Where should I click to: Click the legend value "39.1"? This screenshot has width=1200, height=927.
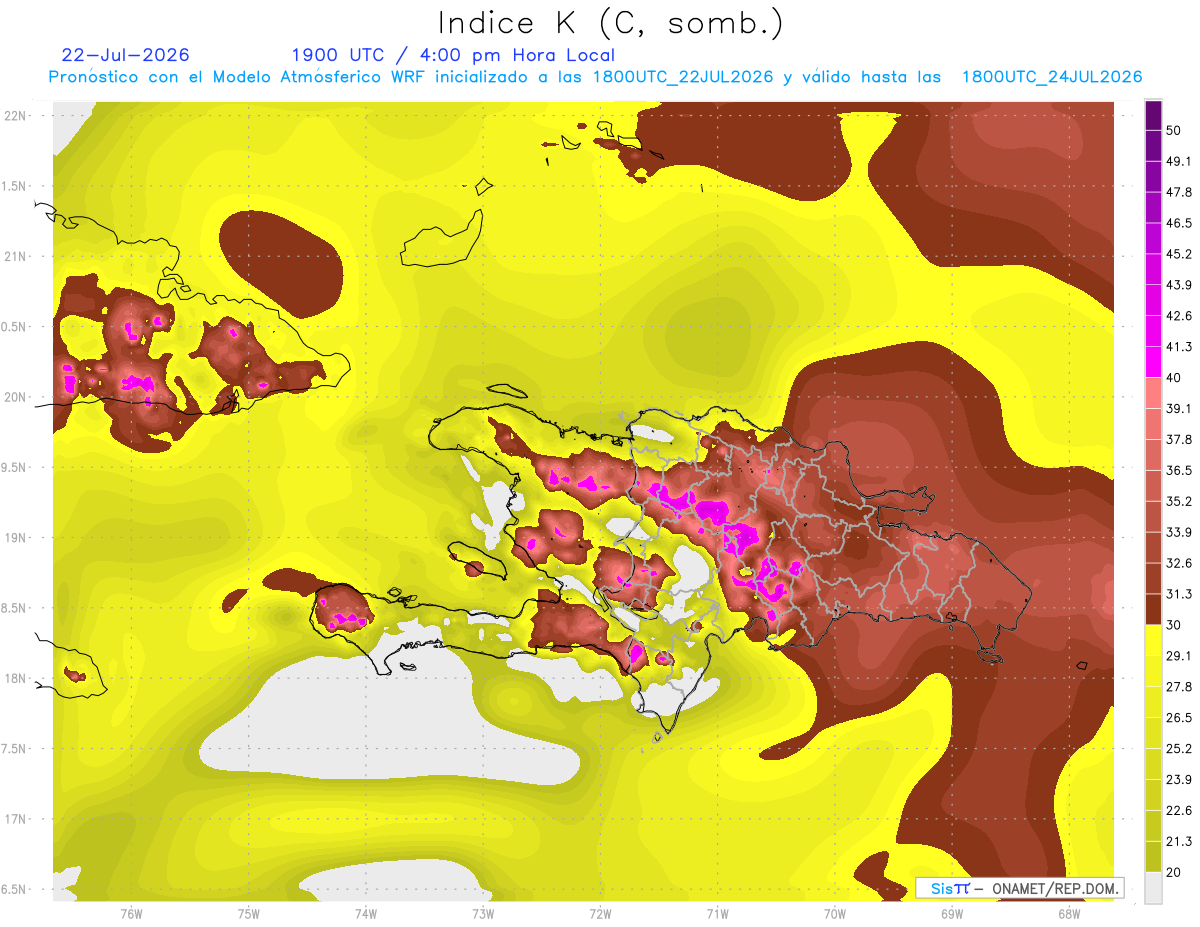point(1179,408)
